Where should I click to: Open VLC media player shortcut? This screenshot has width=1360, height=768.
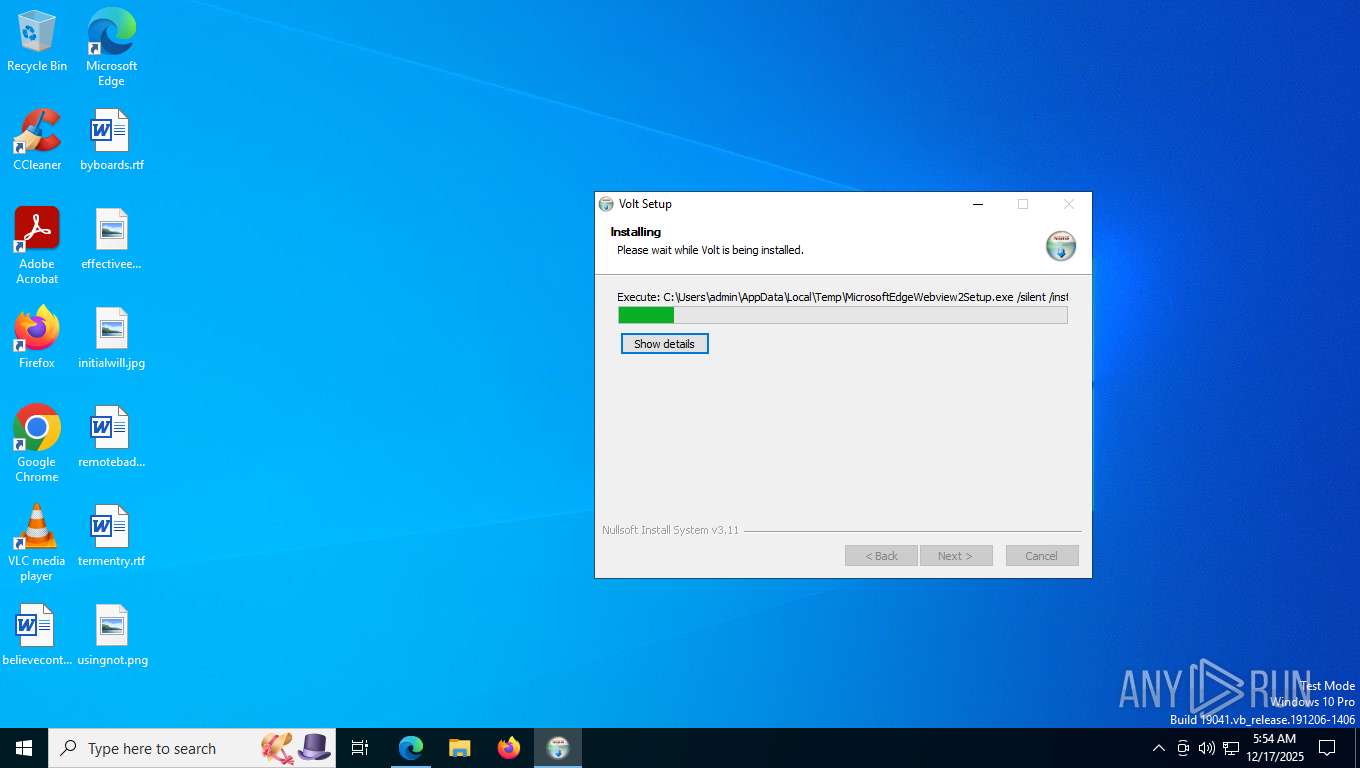tap(37, 542)
